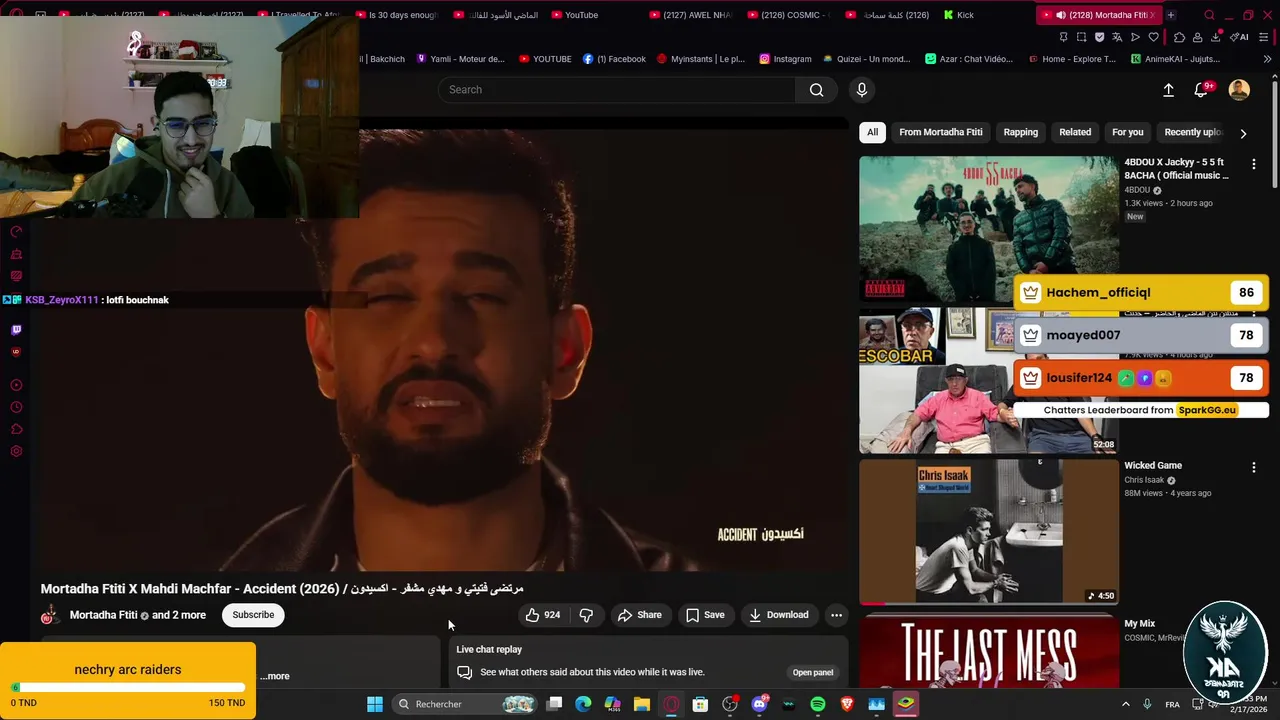Open options menu for 4BDOU X Jackyy video
The image size is (1280, 720).
point(1254,164)
